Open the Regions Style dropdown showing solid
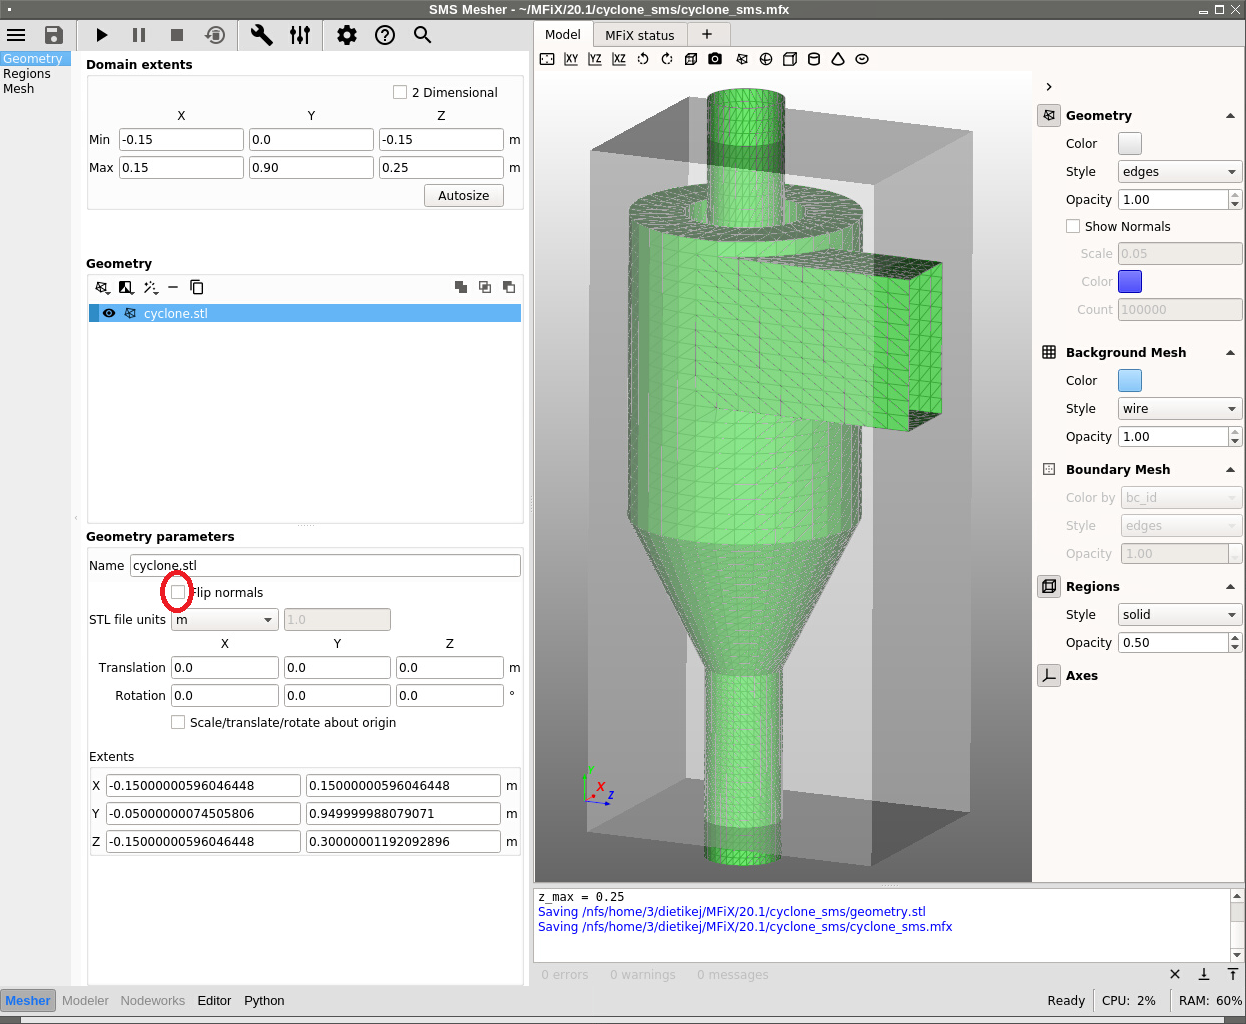 coord(1179,615)
